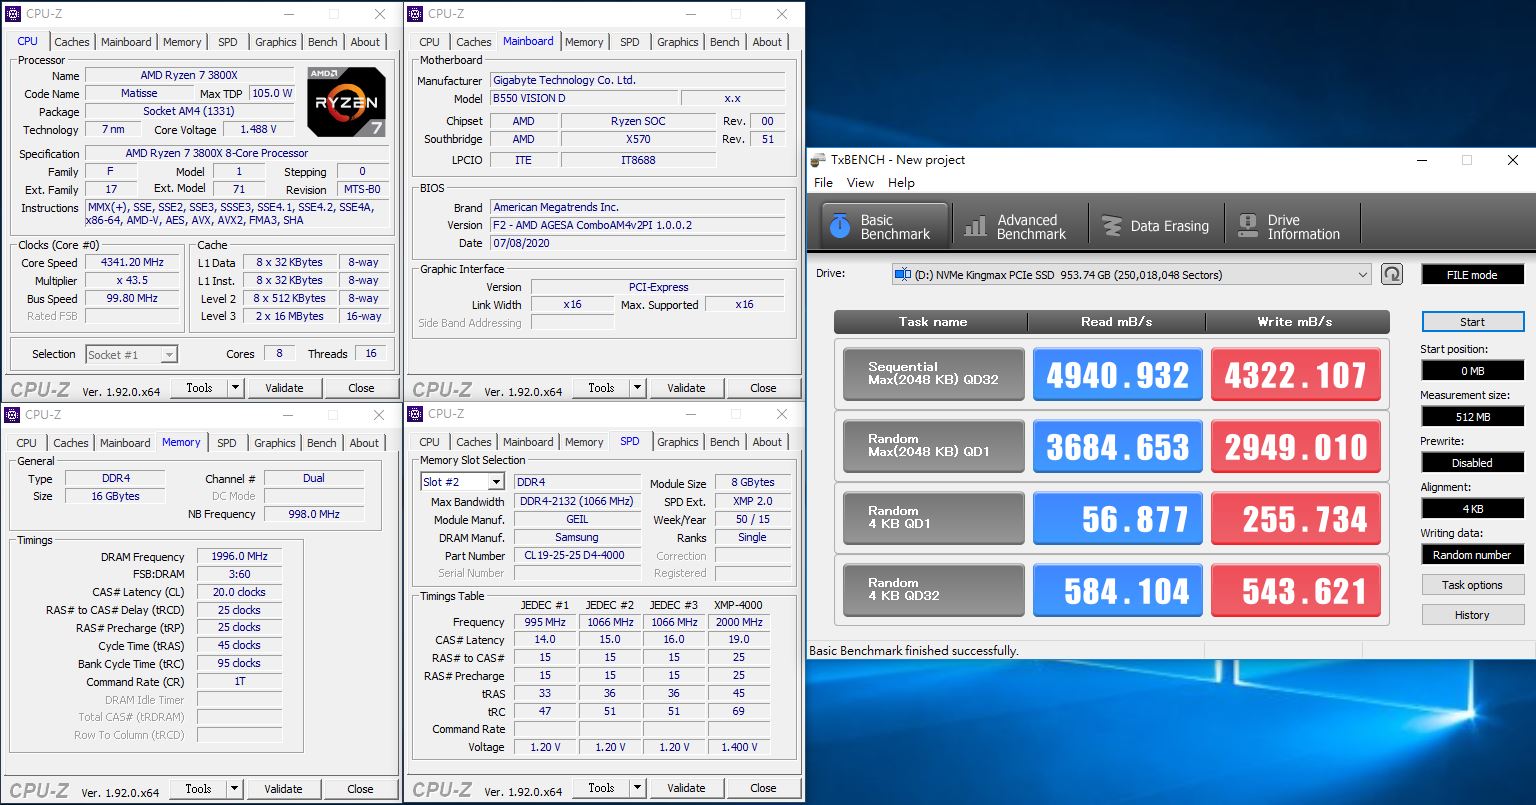In the CPU-Z Memory window, expand Tools dropdown arrow
The width and height of the screenshot is (1536, 805).
click(x=235, y=789)
